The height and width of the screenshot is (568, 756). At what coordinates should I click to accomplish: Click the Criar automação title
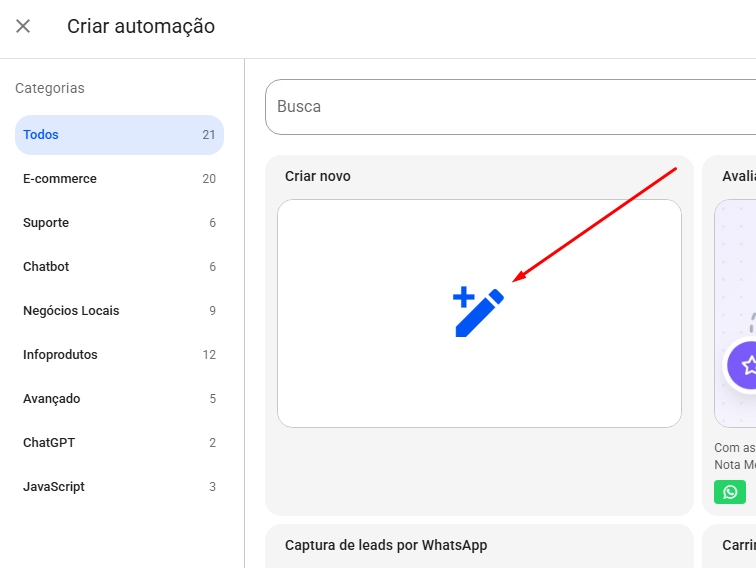click(x=141, y=27)
